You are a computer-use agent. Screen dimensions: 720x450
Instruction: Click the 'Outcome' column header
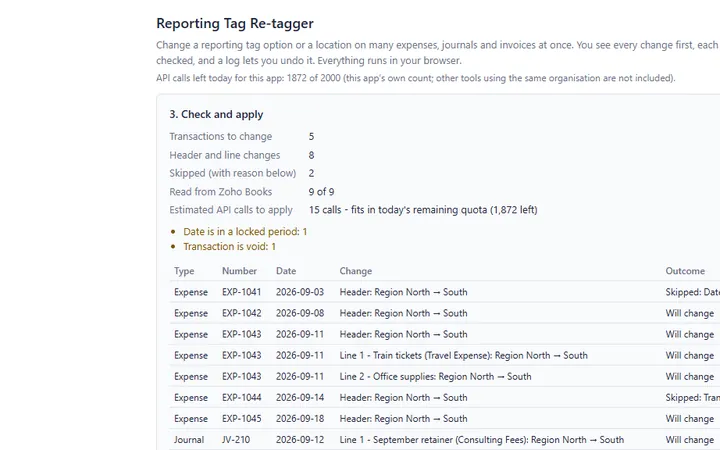685,271
